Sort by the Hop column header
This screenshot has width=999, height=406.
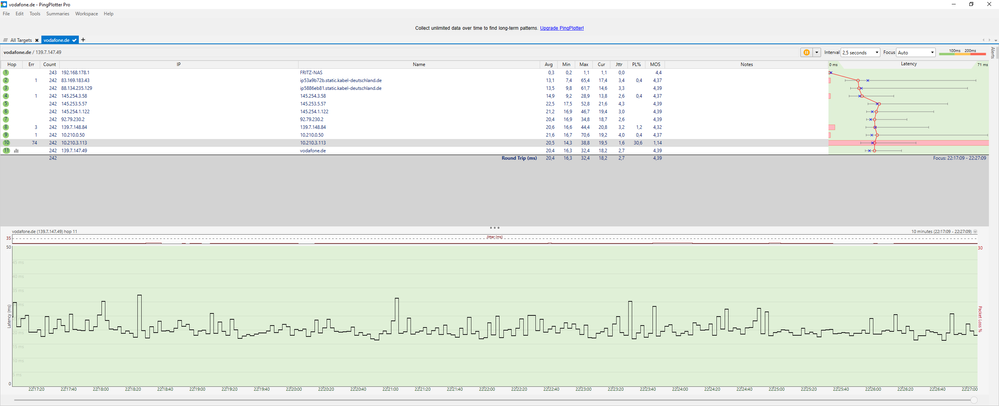tap(12, 64)
